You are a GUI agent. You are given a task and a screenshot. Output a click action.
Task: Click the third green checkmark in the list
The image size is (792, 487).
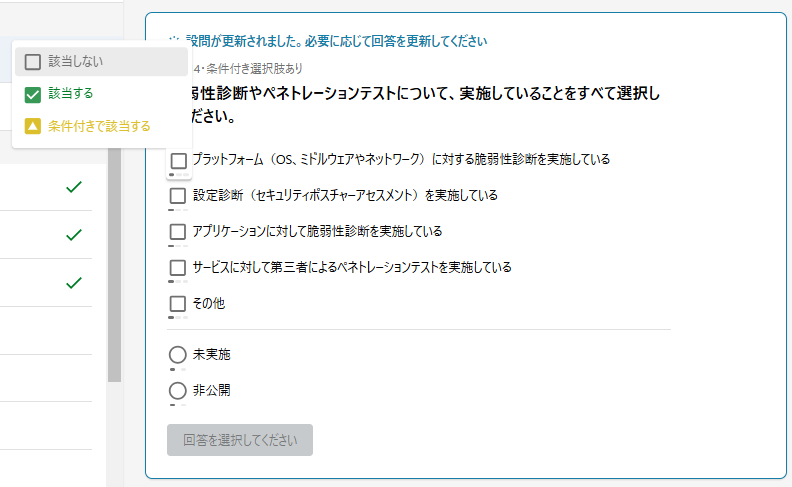(74, 283)
